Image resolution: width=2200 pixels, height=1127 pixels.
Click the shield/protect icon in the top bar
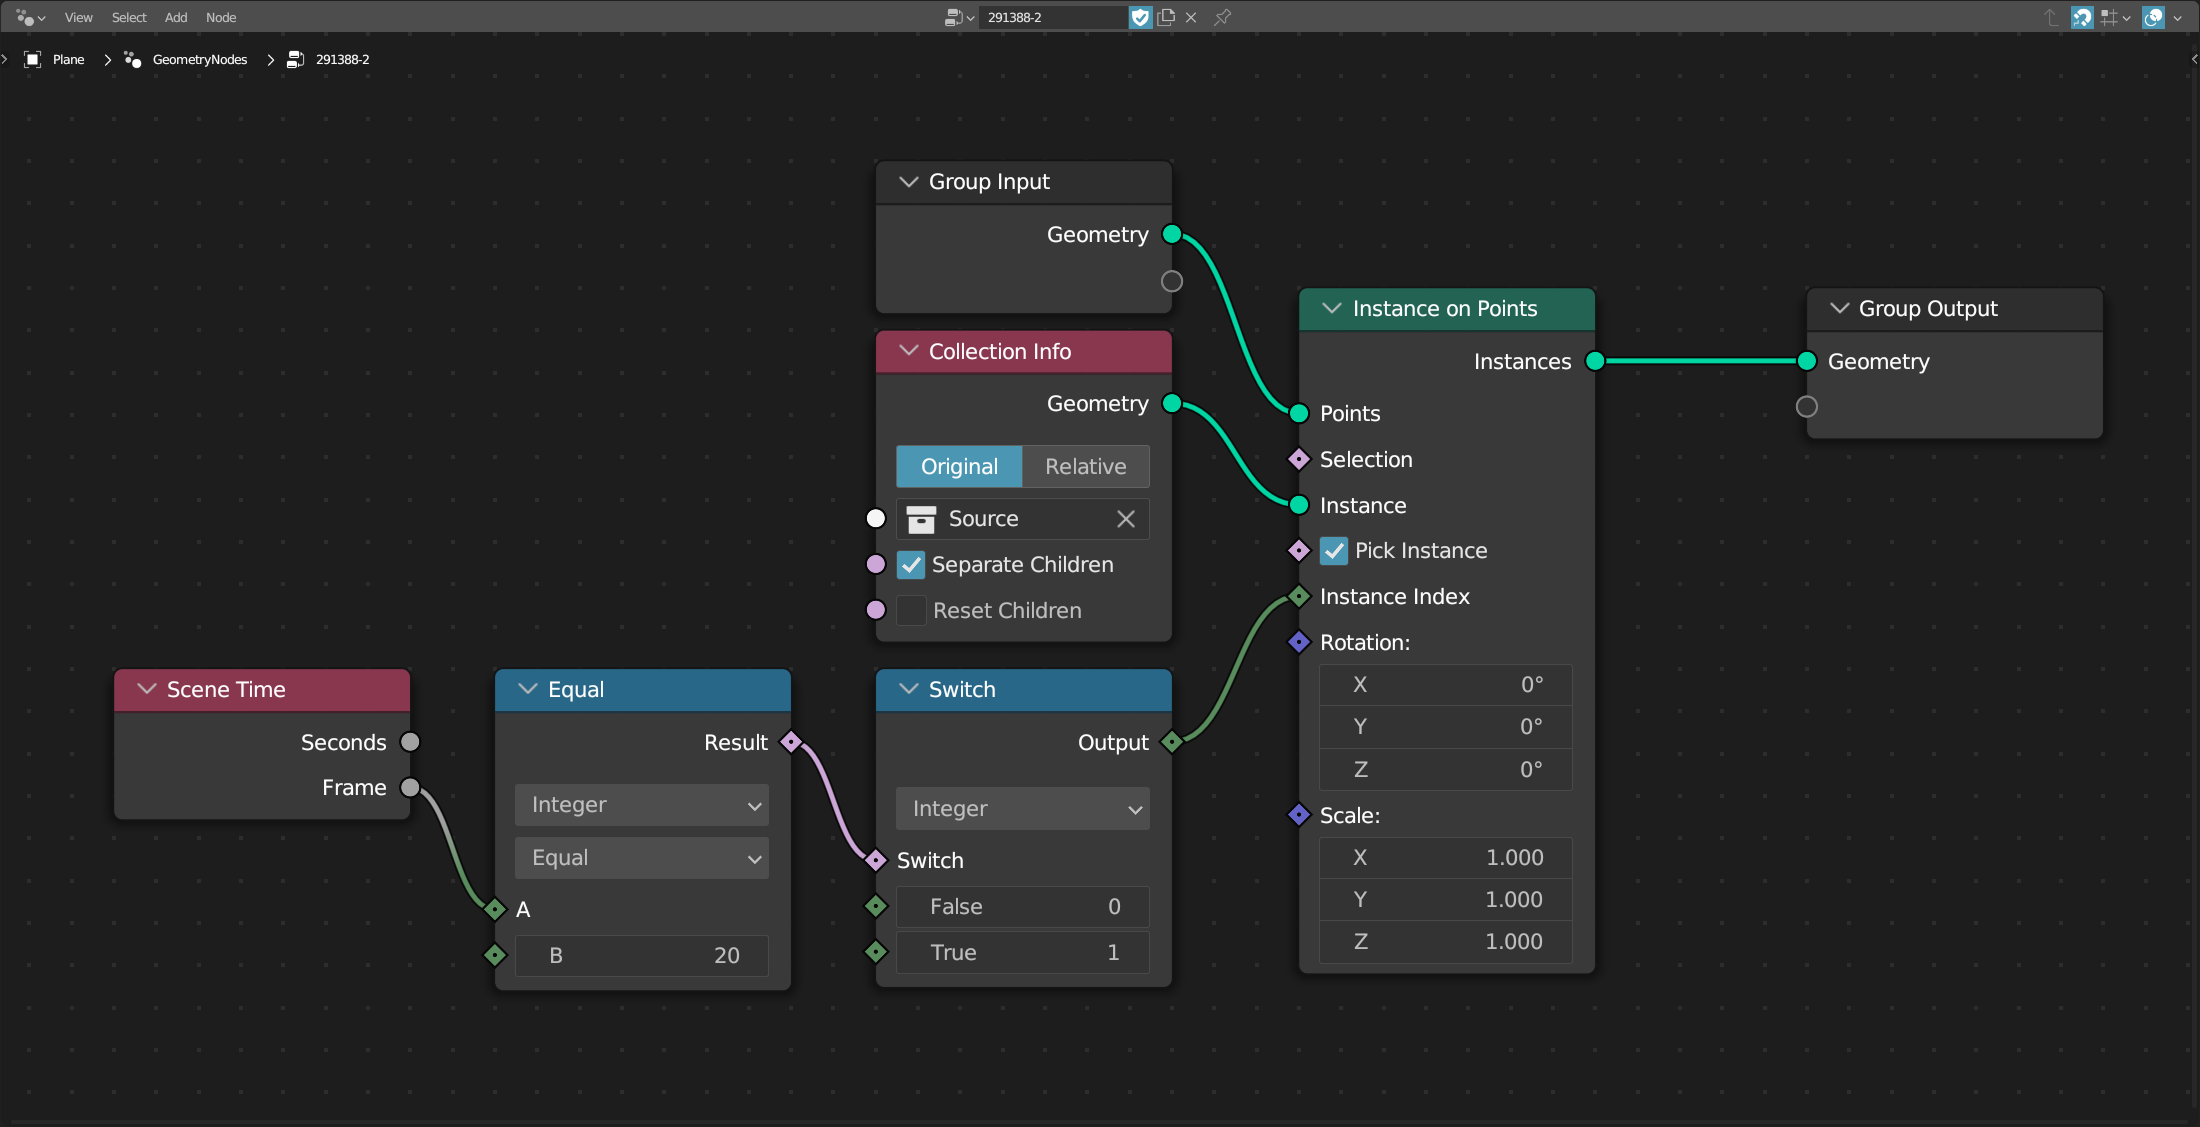tap(1138, 16)
